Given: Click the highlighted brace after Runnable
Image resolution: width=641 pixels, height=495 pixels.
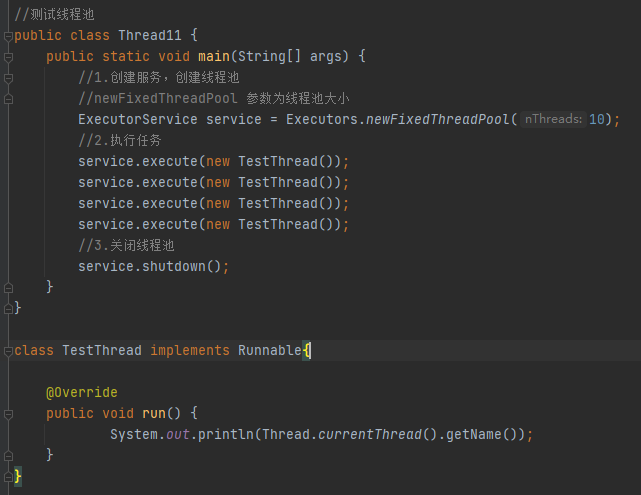Looking at the screenshot, I should (308, 350).
